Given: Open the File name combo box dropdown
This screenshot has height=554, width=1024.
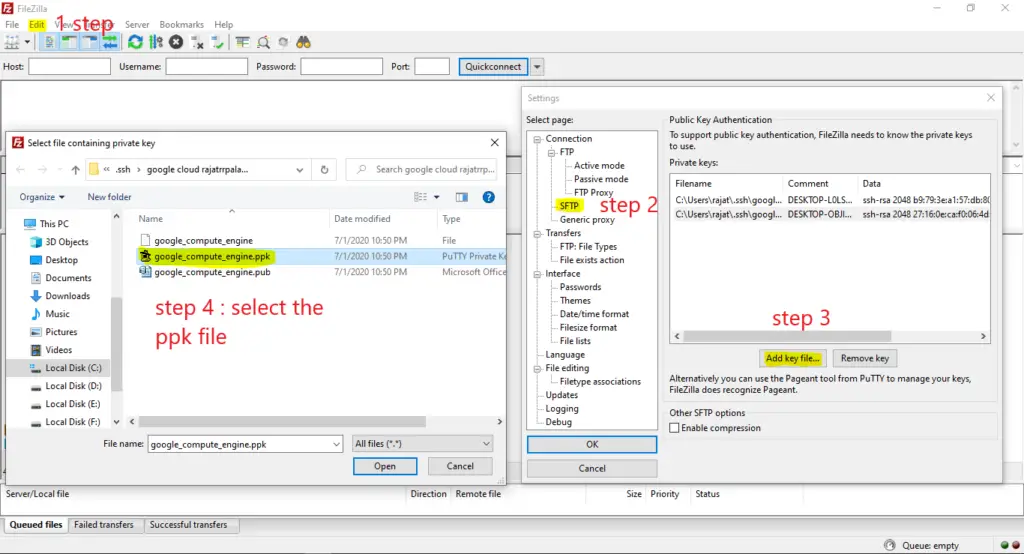Looking at the screenshot, I should click(x=336, y=445).
